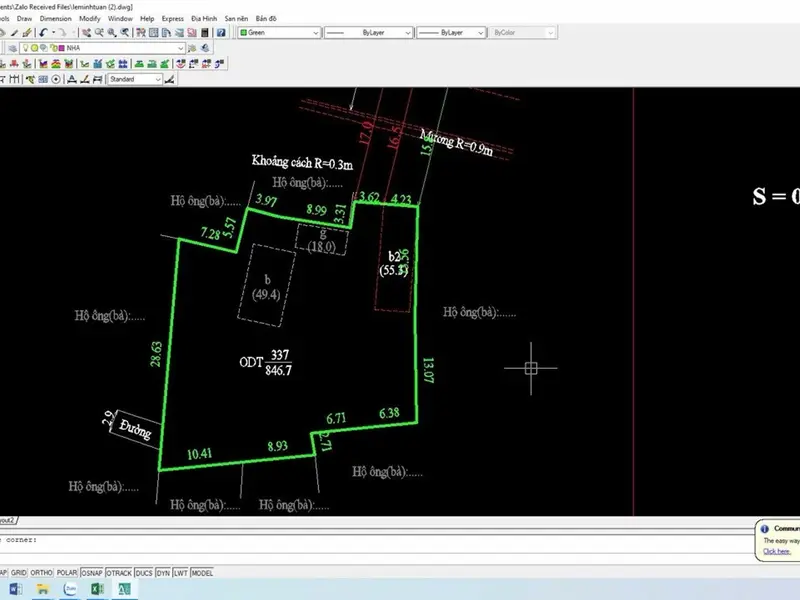Open Word from the taskbar

coord(15,589)
